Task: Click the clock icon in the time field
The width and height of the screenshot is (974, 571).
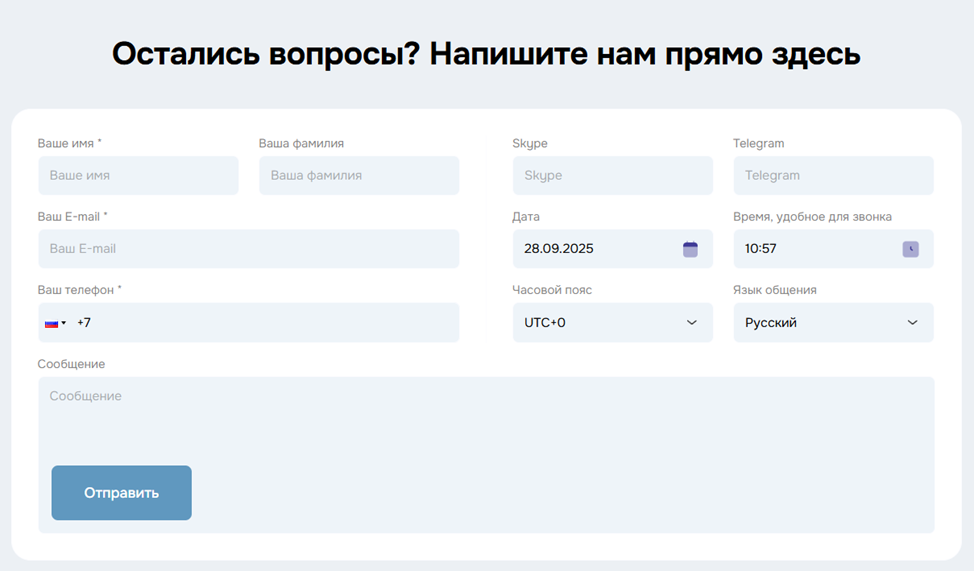Action: pyautogui.click(x=910, y=249)
